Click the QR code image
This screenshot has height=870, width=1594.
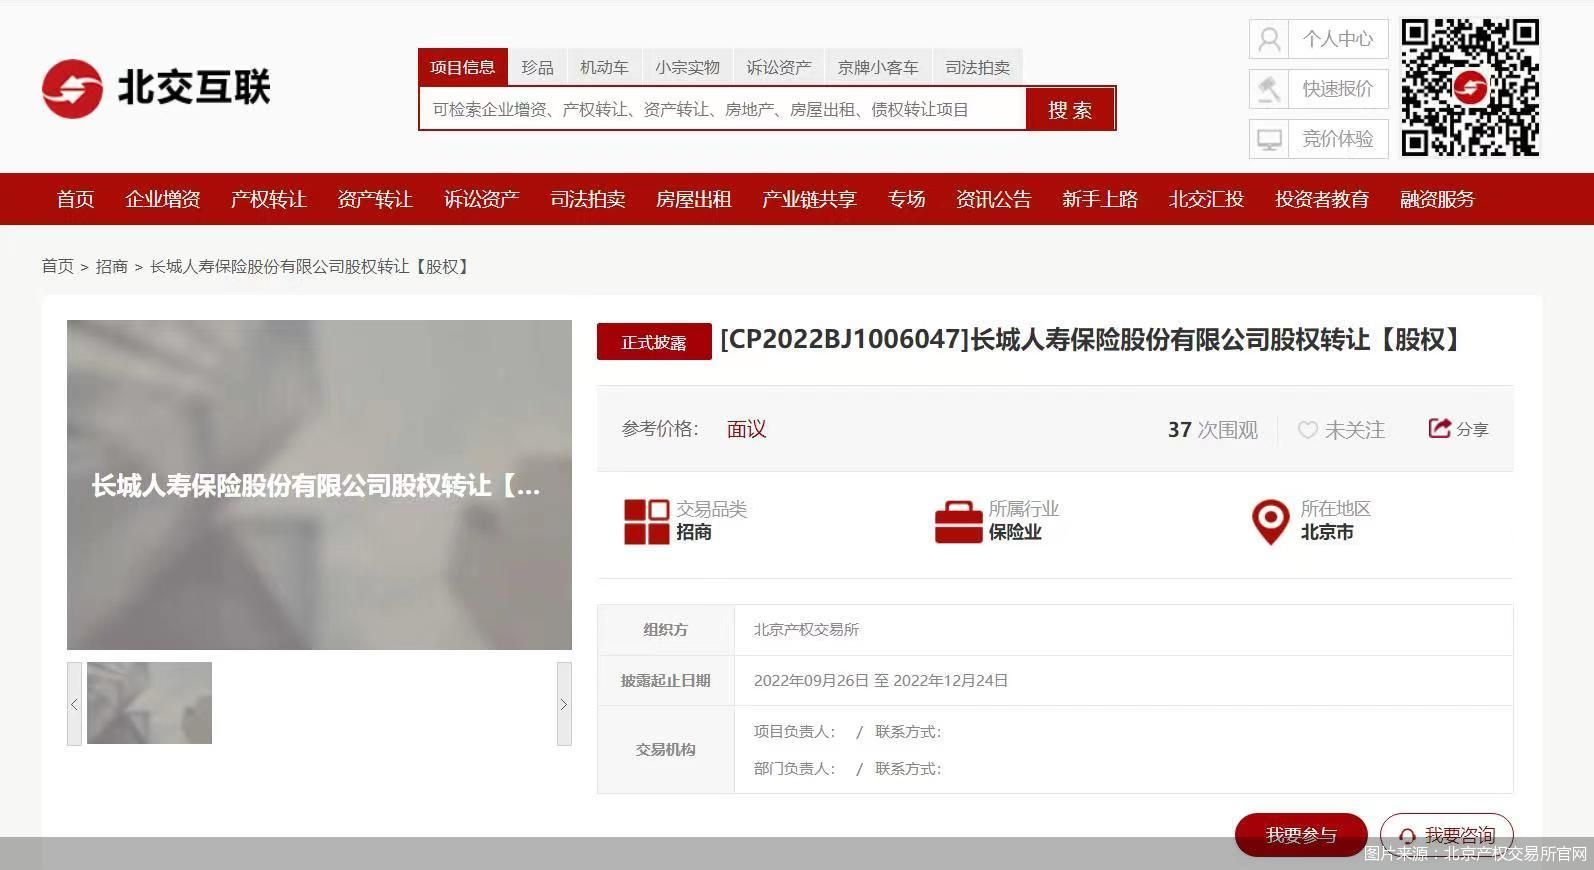pos(1469,88)
